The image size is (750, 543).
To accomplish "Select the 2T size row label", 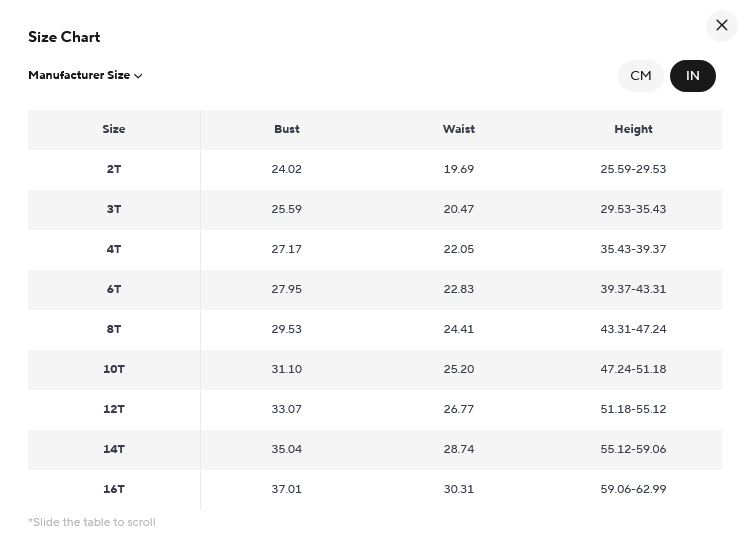I will click(x=114, y=169).
